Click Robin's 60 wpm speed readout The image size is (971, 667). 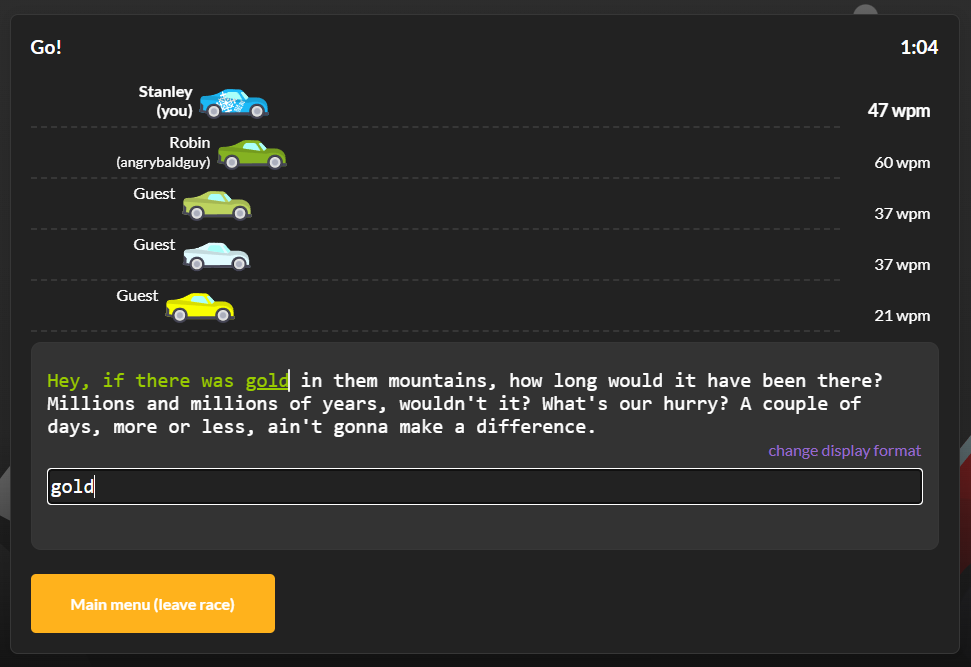901,162
